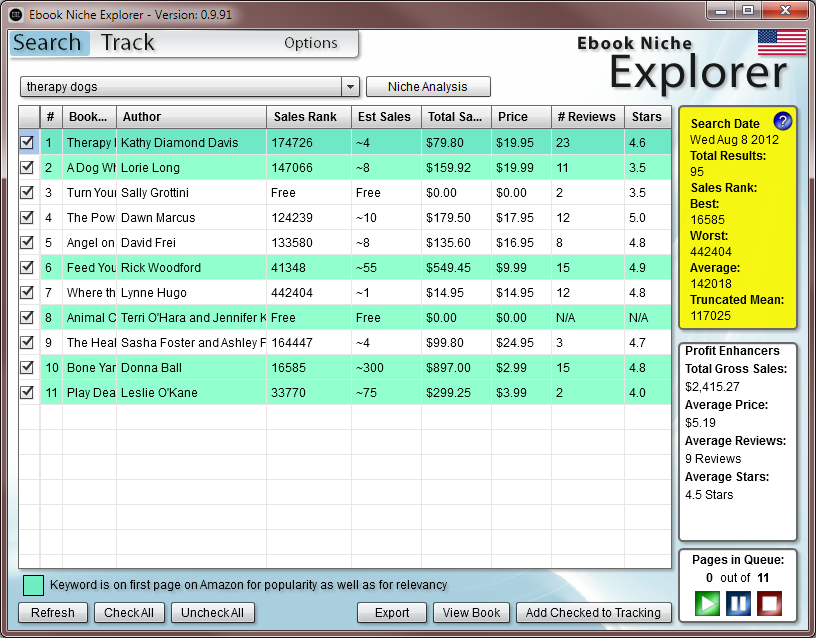Toggle the checkbox for Donna Ball row
The height and width of the screenshot is (638, 816).
[27, 367]
